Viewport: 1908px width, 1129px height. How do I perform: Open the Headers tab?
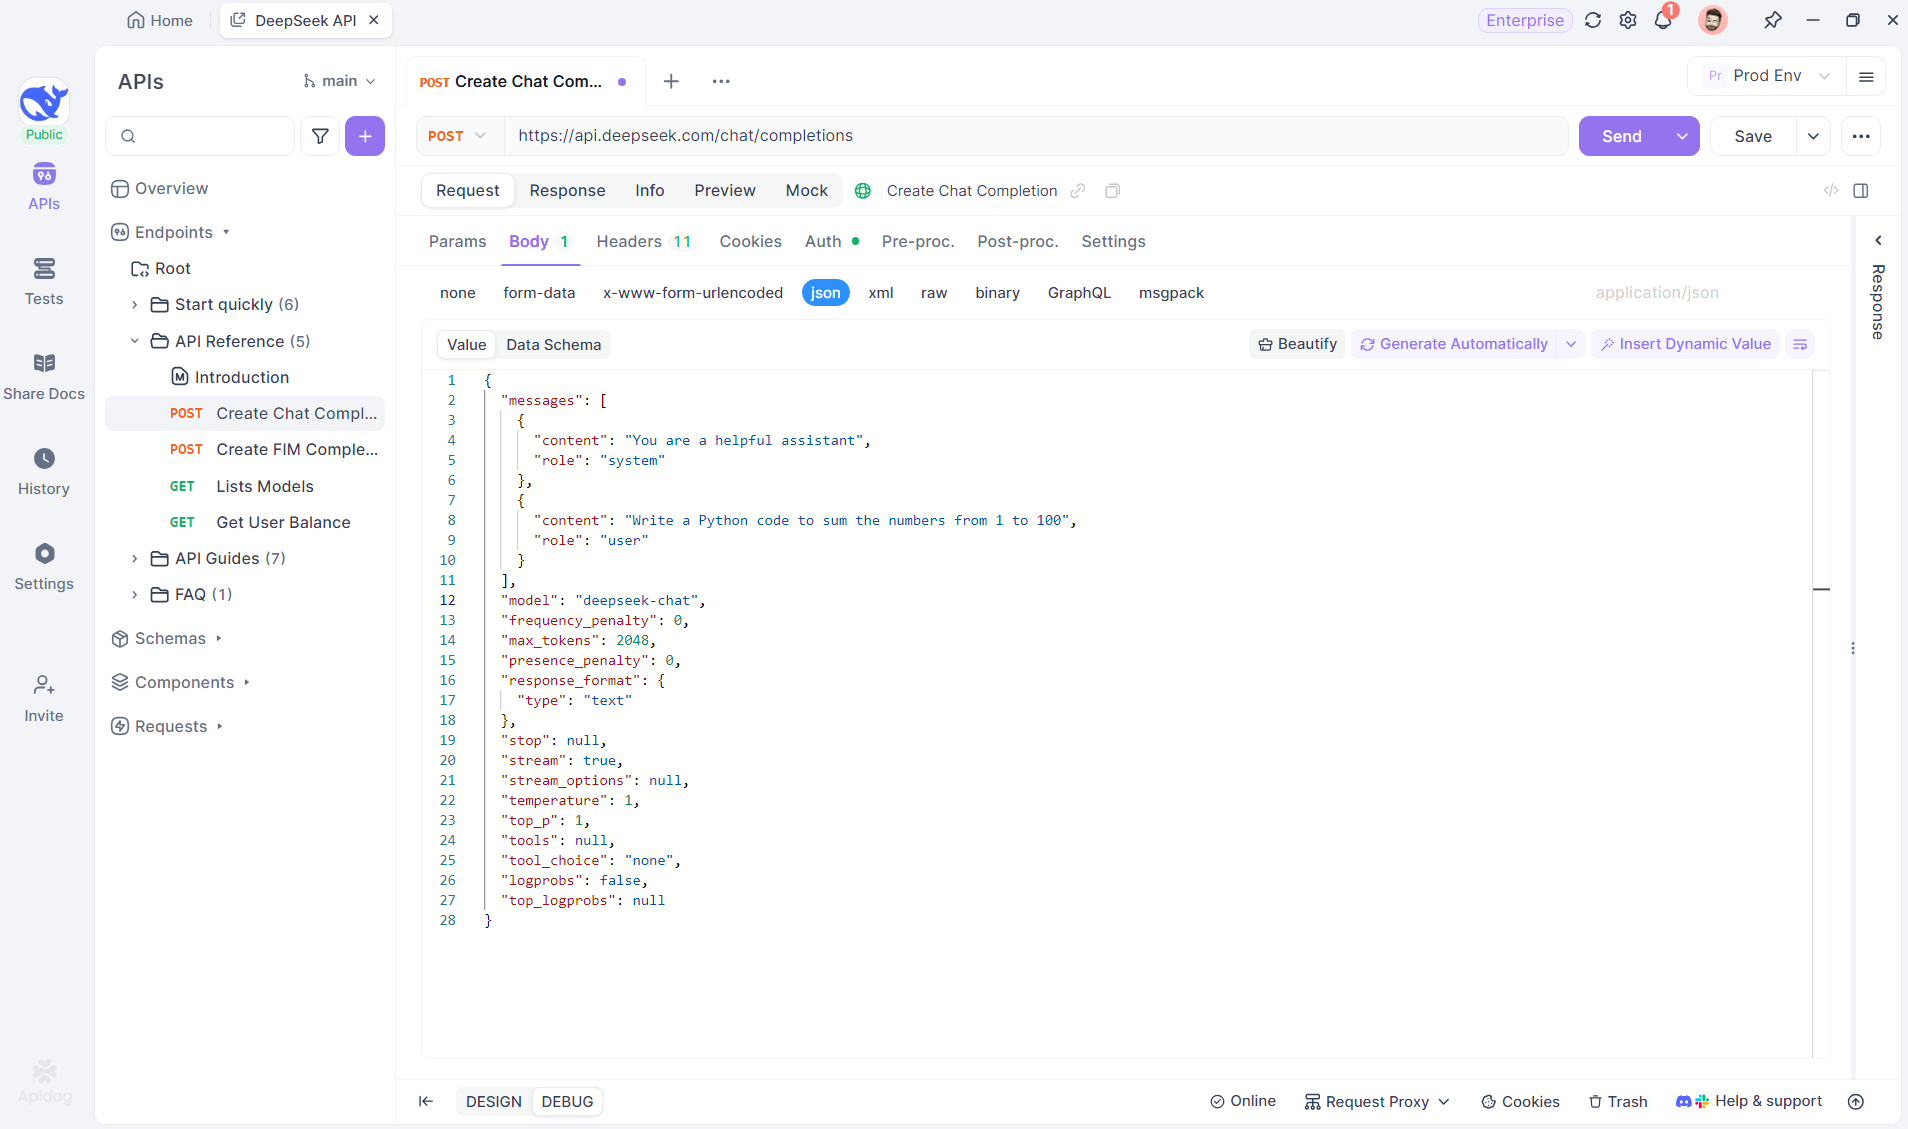click(x=643, y=242)
